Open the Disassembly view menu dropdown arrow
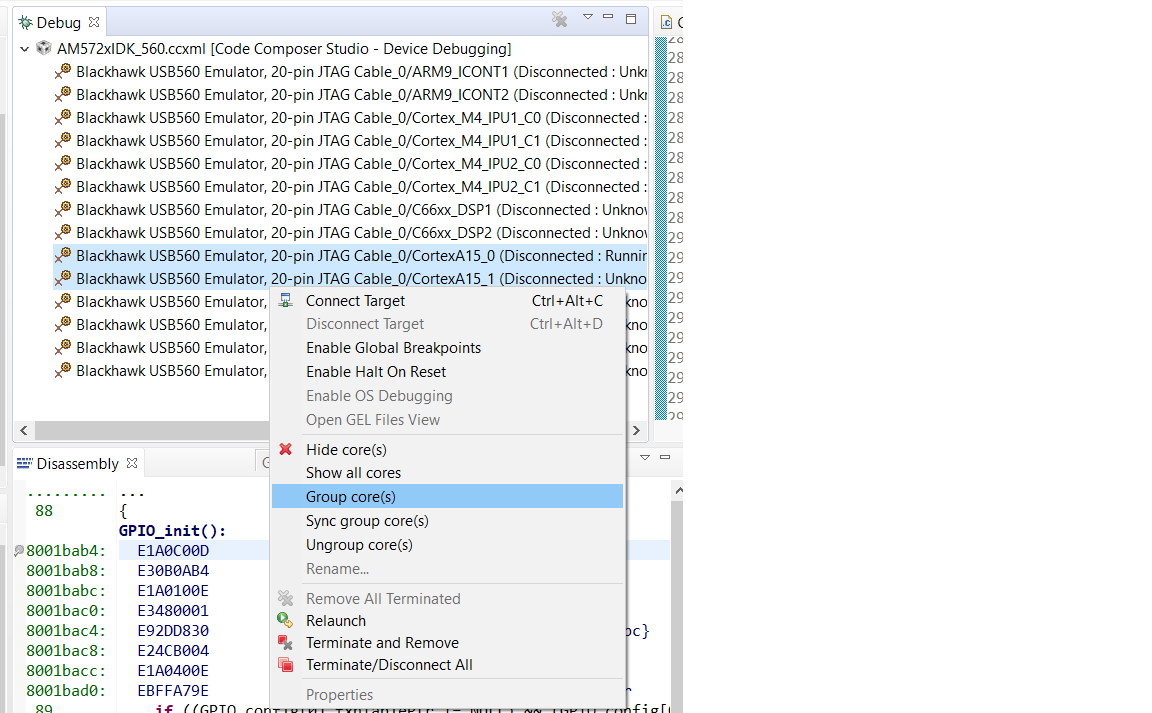Viewport: 1152px width, 713px height. click(x=644, y=457)
